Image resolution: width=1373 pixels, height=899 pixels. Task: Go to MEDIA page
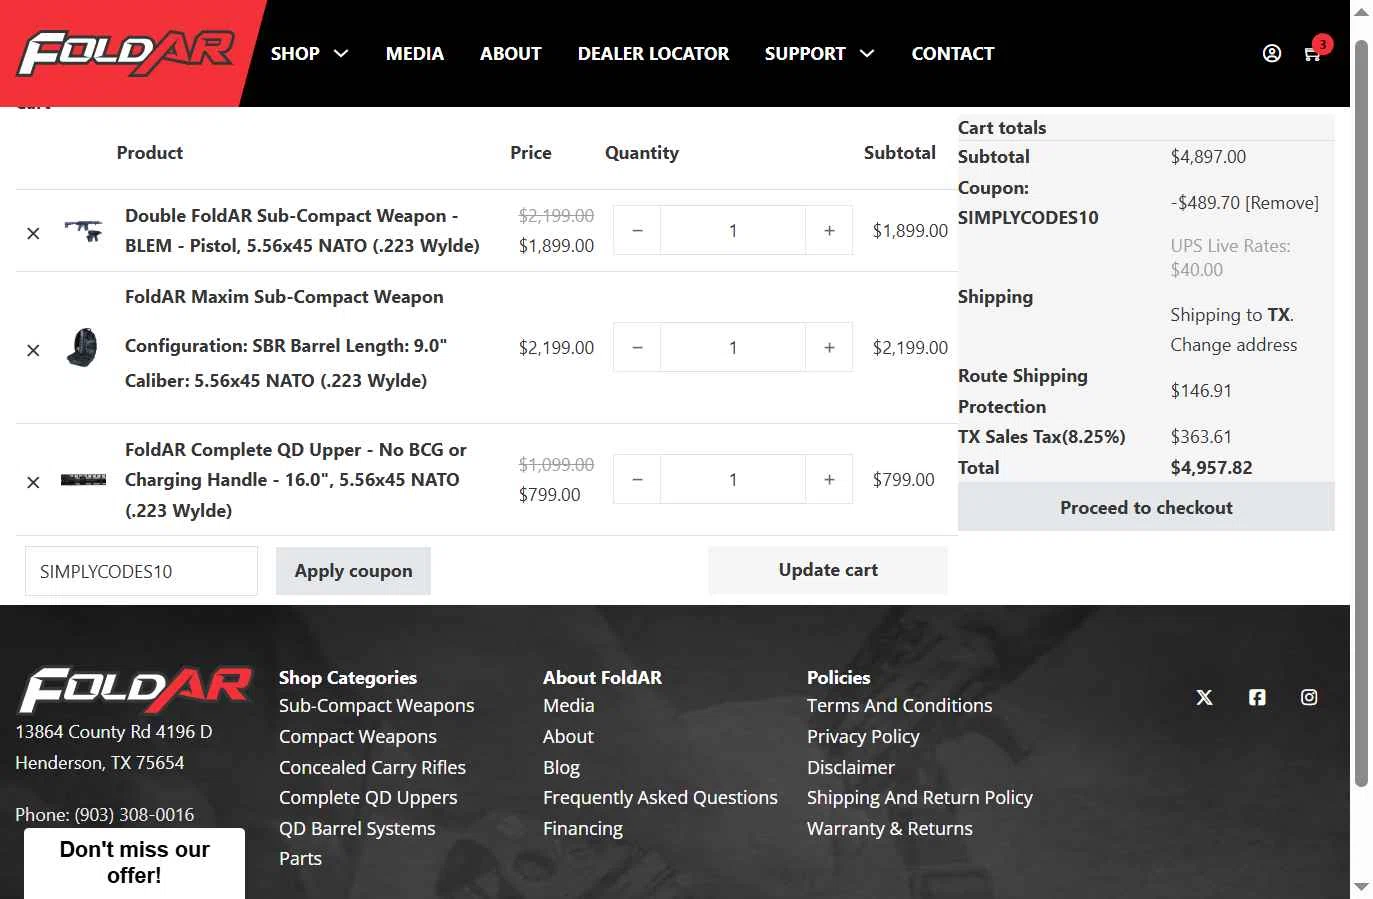pyautogui.click(x=415, y=53)
